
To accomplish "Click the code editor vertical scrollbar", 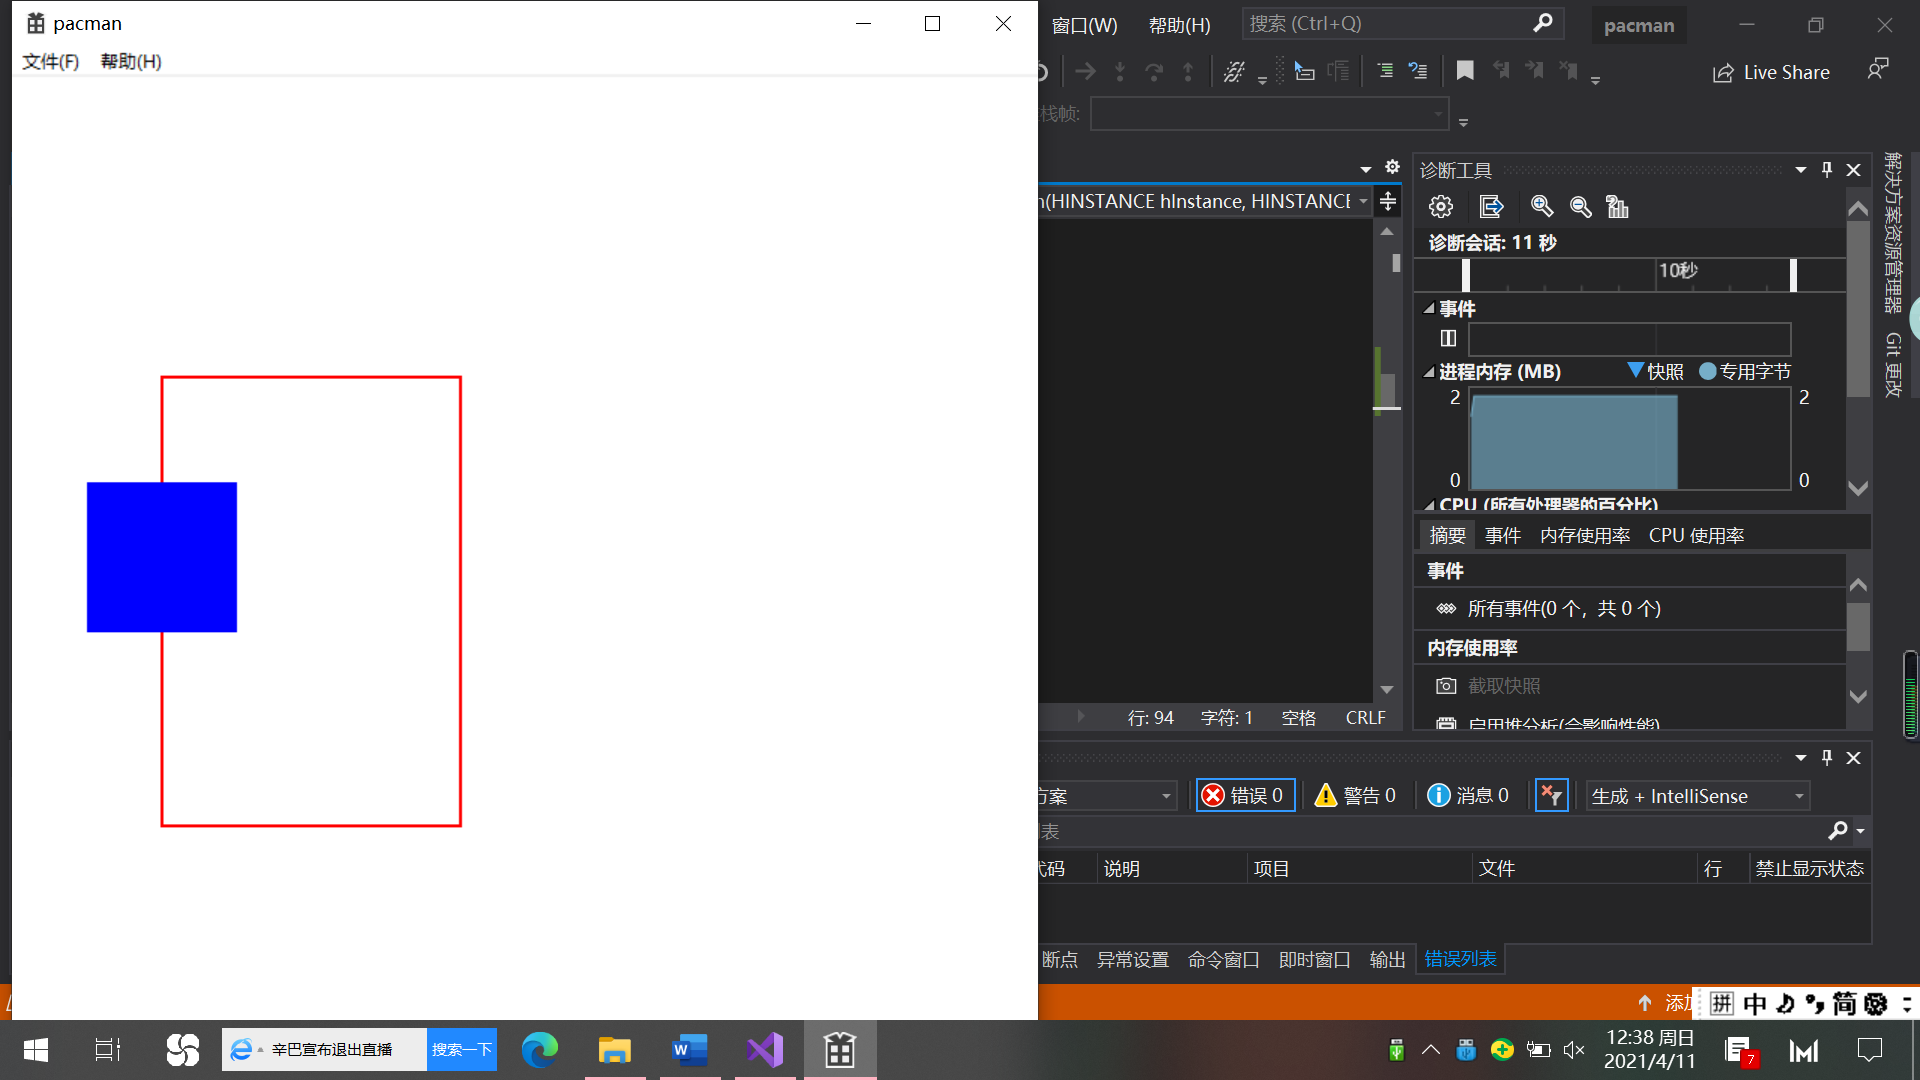I will pos(1386,460).
